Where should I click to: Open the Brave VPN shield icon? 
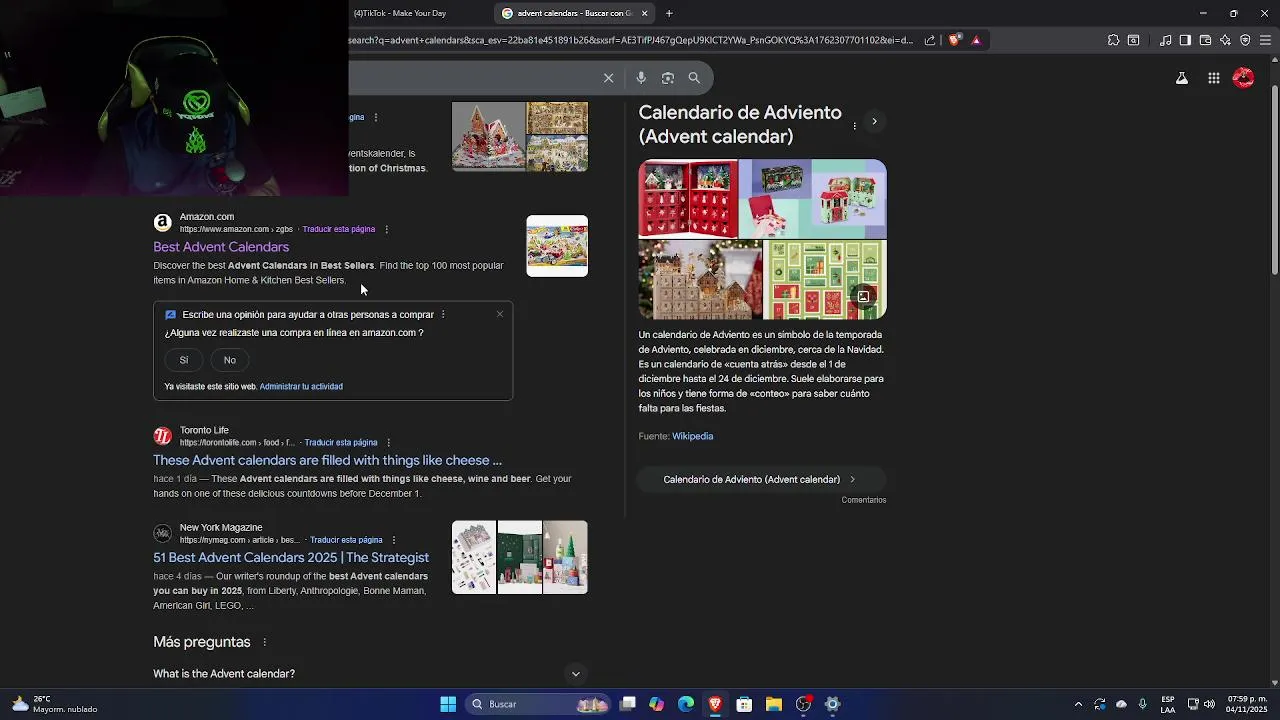[1245, 40]
